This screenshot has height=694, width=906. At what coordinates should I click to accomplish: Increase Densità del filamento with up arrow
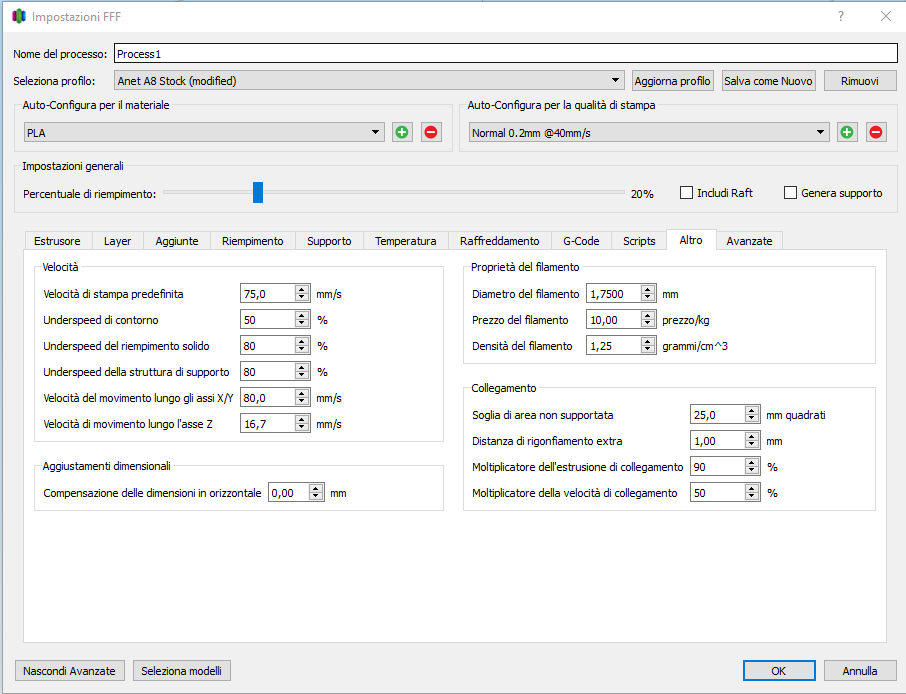tap(648, 342)
